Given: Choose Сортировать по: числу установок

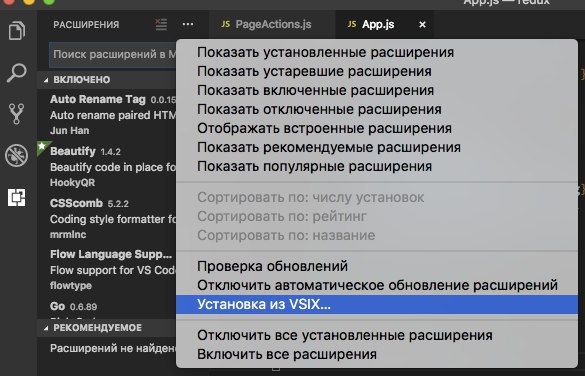Looking at the screenshot, I should [x=377, y=197].
